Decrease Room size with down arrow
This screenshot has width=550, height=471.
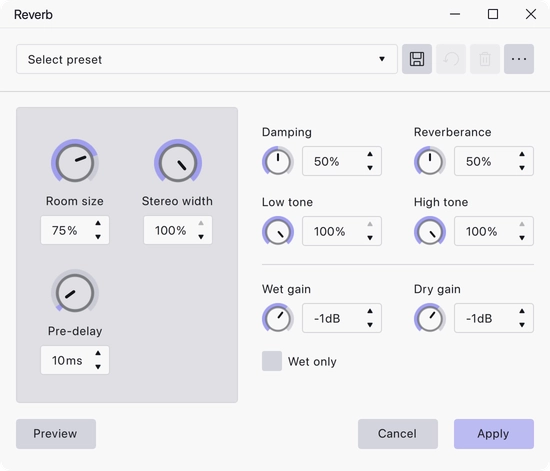click(98, 237)
